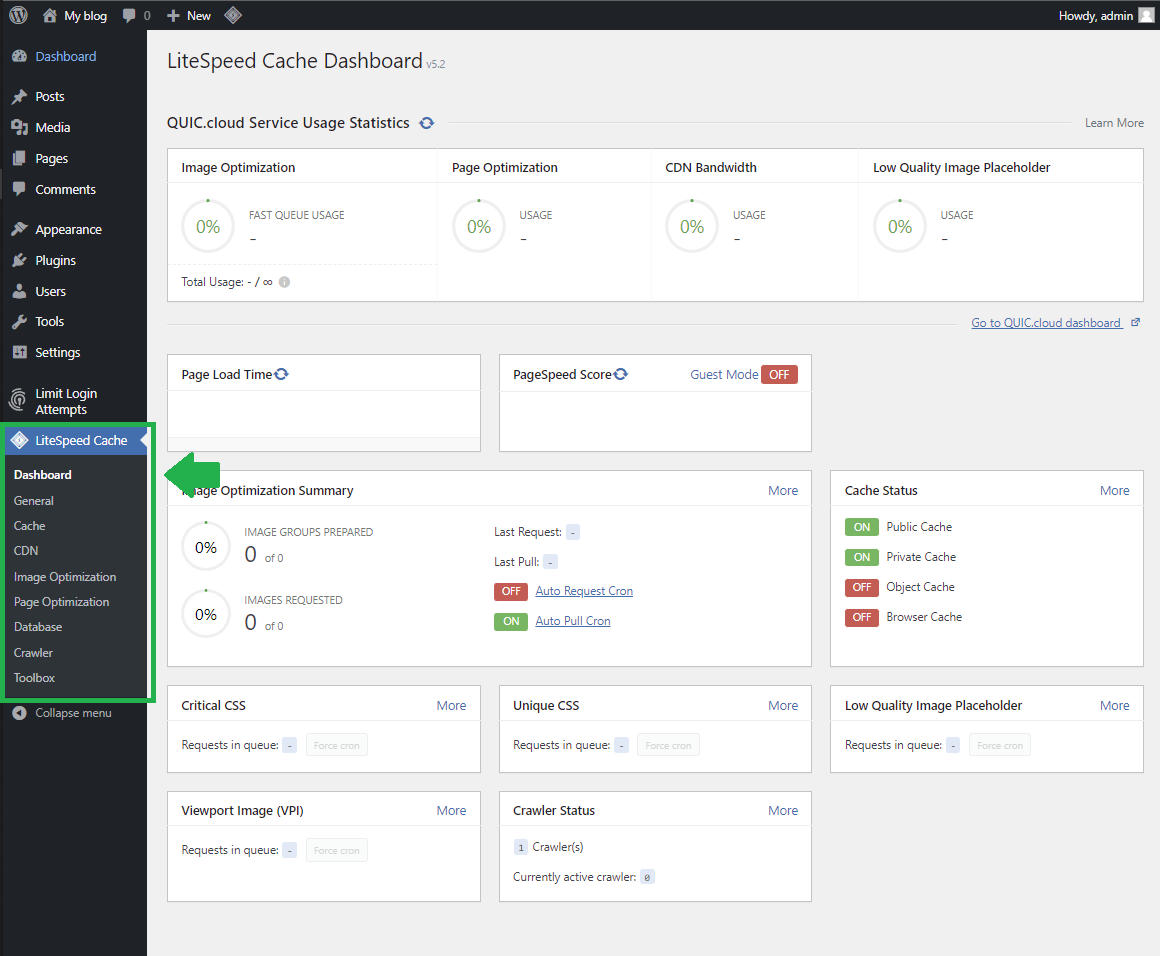Click the Tools wrench icon
The image size is (1160, 956).
[20, 322]
